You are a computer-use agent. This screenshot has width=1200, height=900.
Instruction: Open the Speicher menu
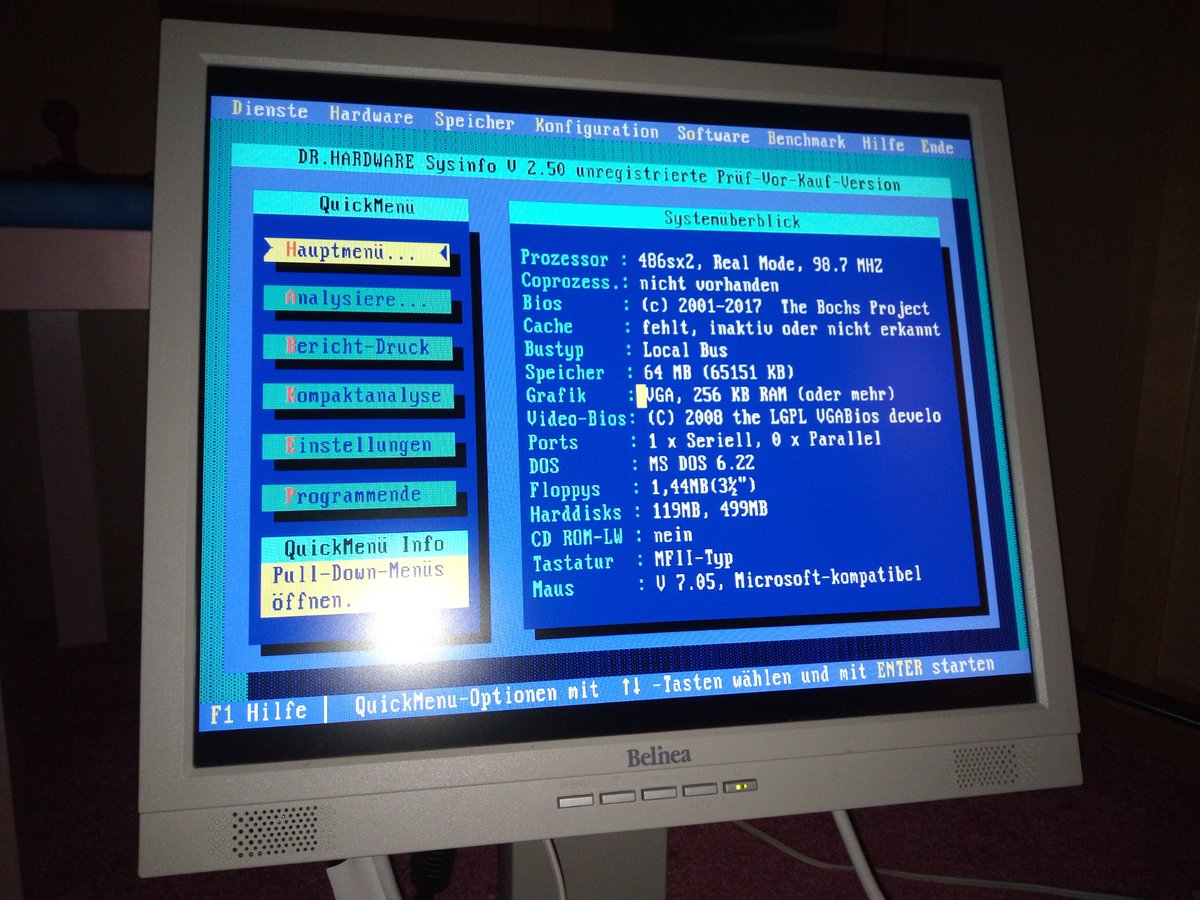(474, 122)
